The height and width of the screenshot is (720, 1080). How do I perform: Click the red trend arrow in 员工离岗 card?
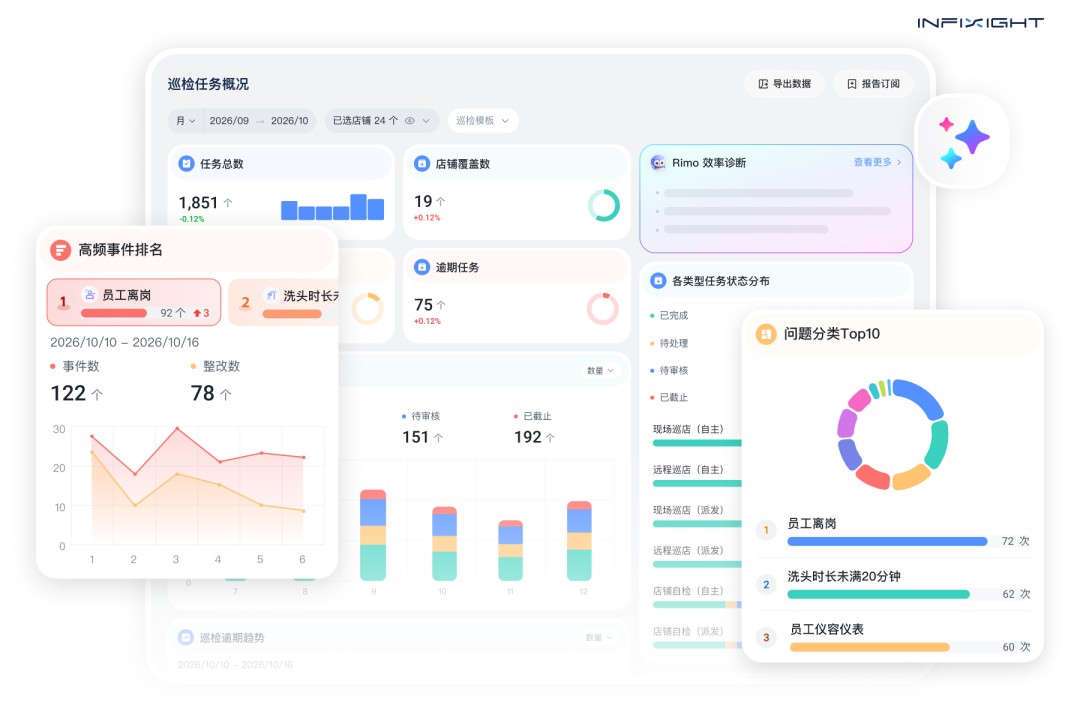pos(197,313)
